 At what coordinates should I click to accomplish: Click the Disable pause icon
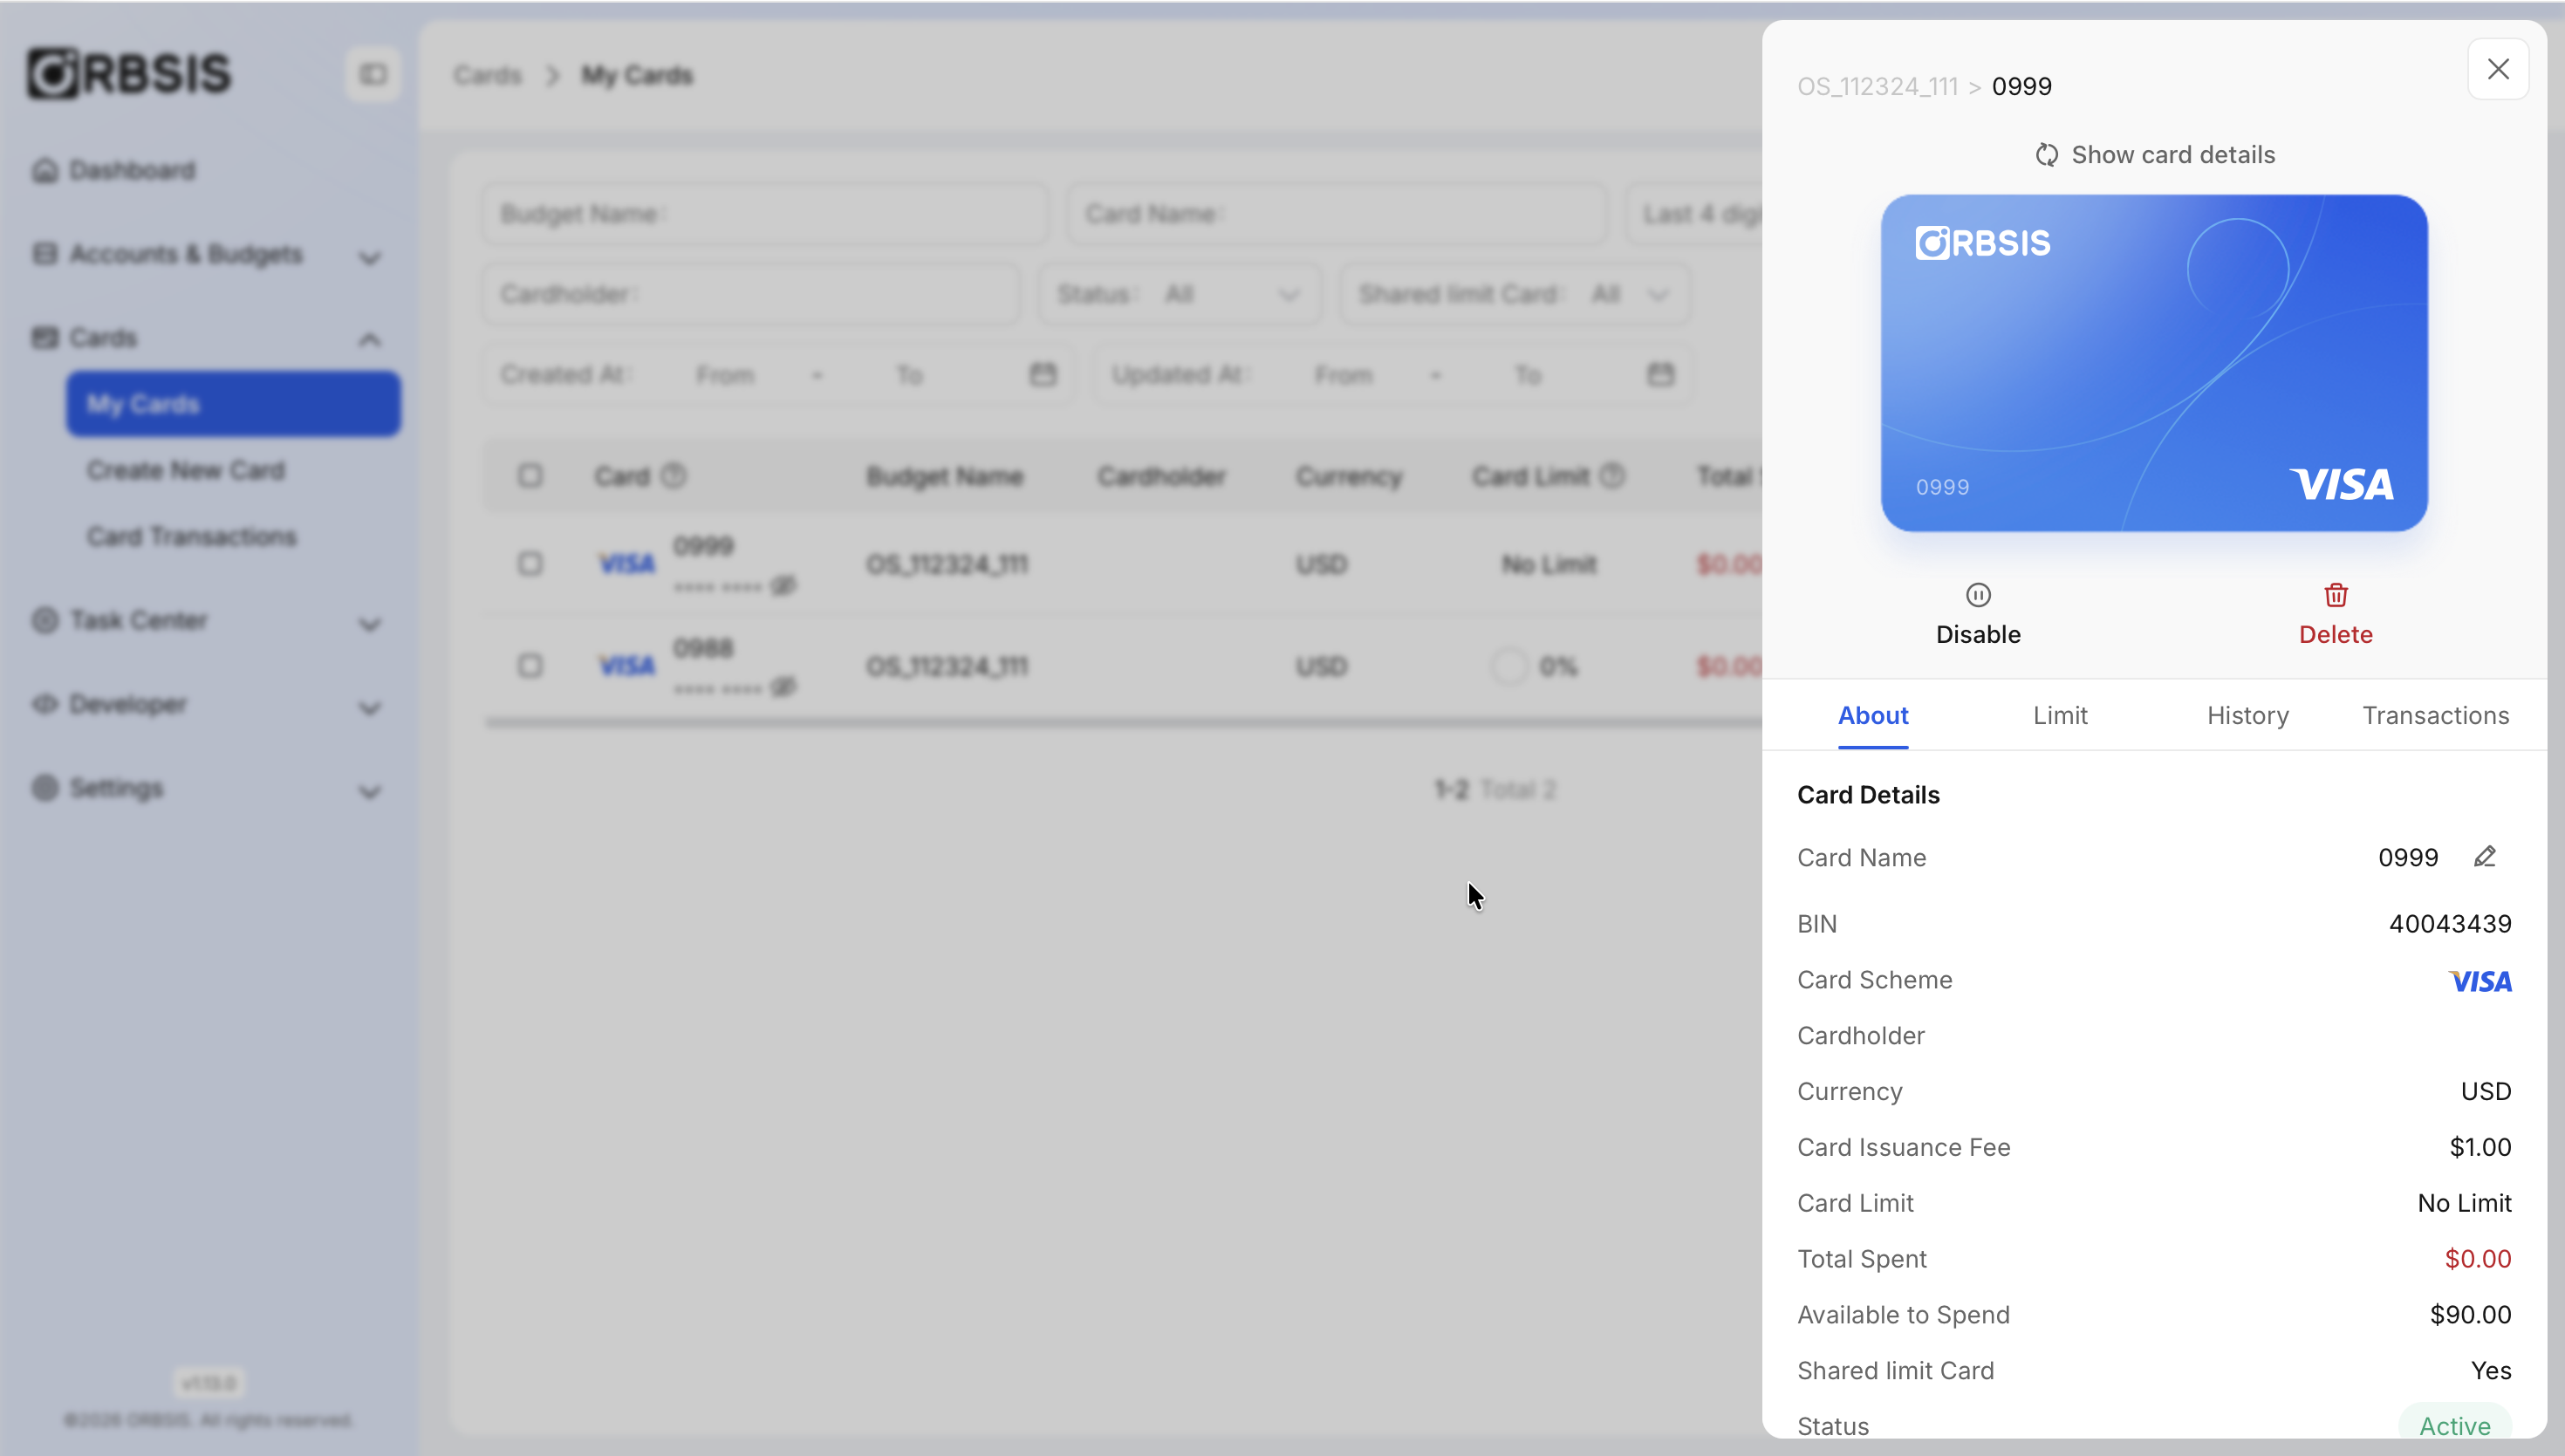1977,595
